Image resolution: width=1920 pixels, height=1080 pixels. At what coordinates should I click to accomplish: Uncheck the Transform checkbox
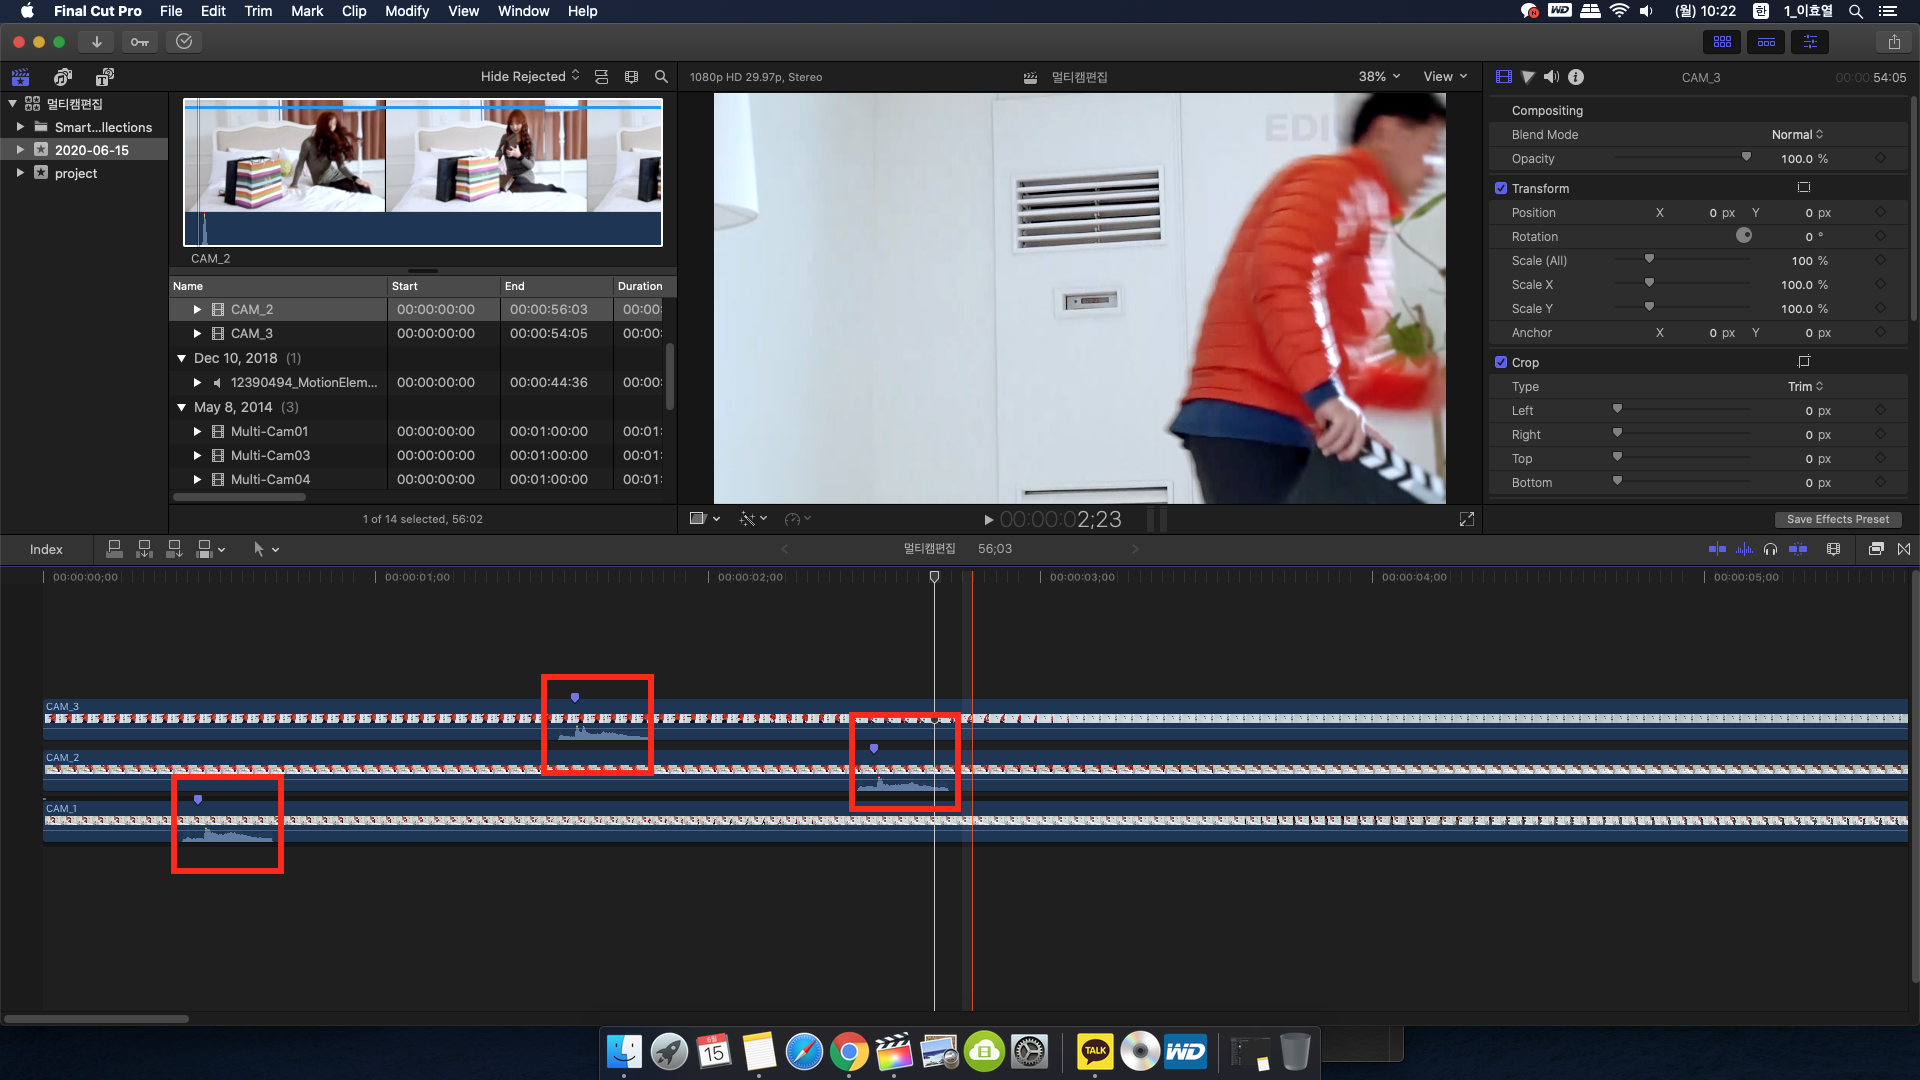[x=1501, y=188]
